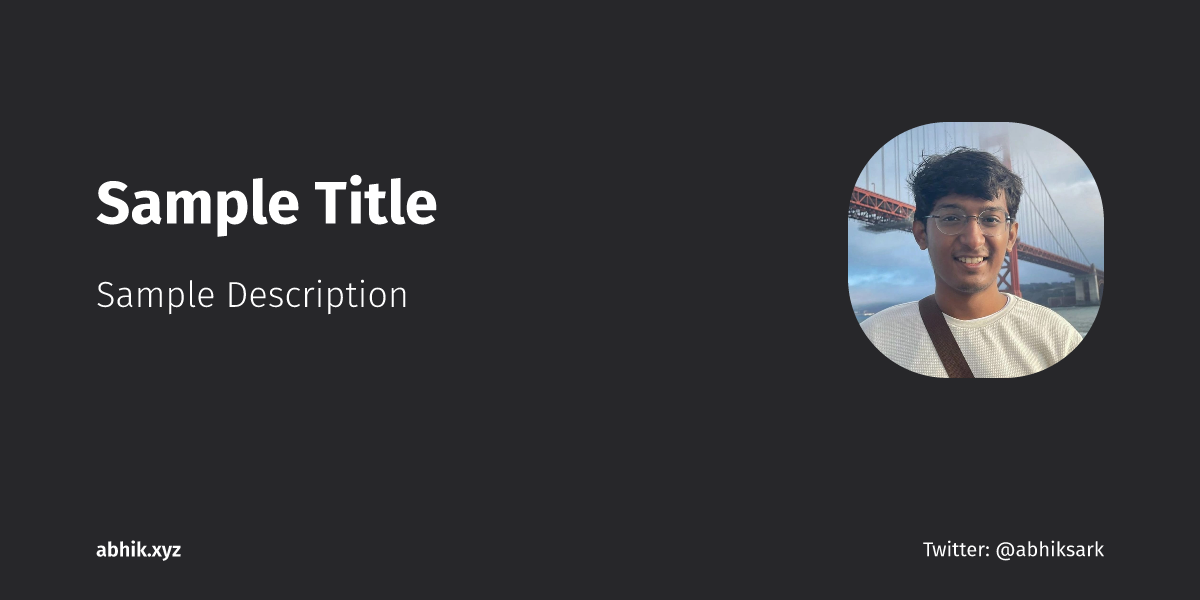Click the @abhiksark Twitter handle
This screenshot has height=600, width=1200.
pyautogui.click(x=1049, y=549)
